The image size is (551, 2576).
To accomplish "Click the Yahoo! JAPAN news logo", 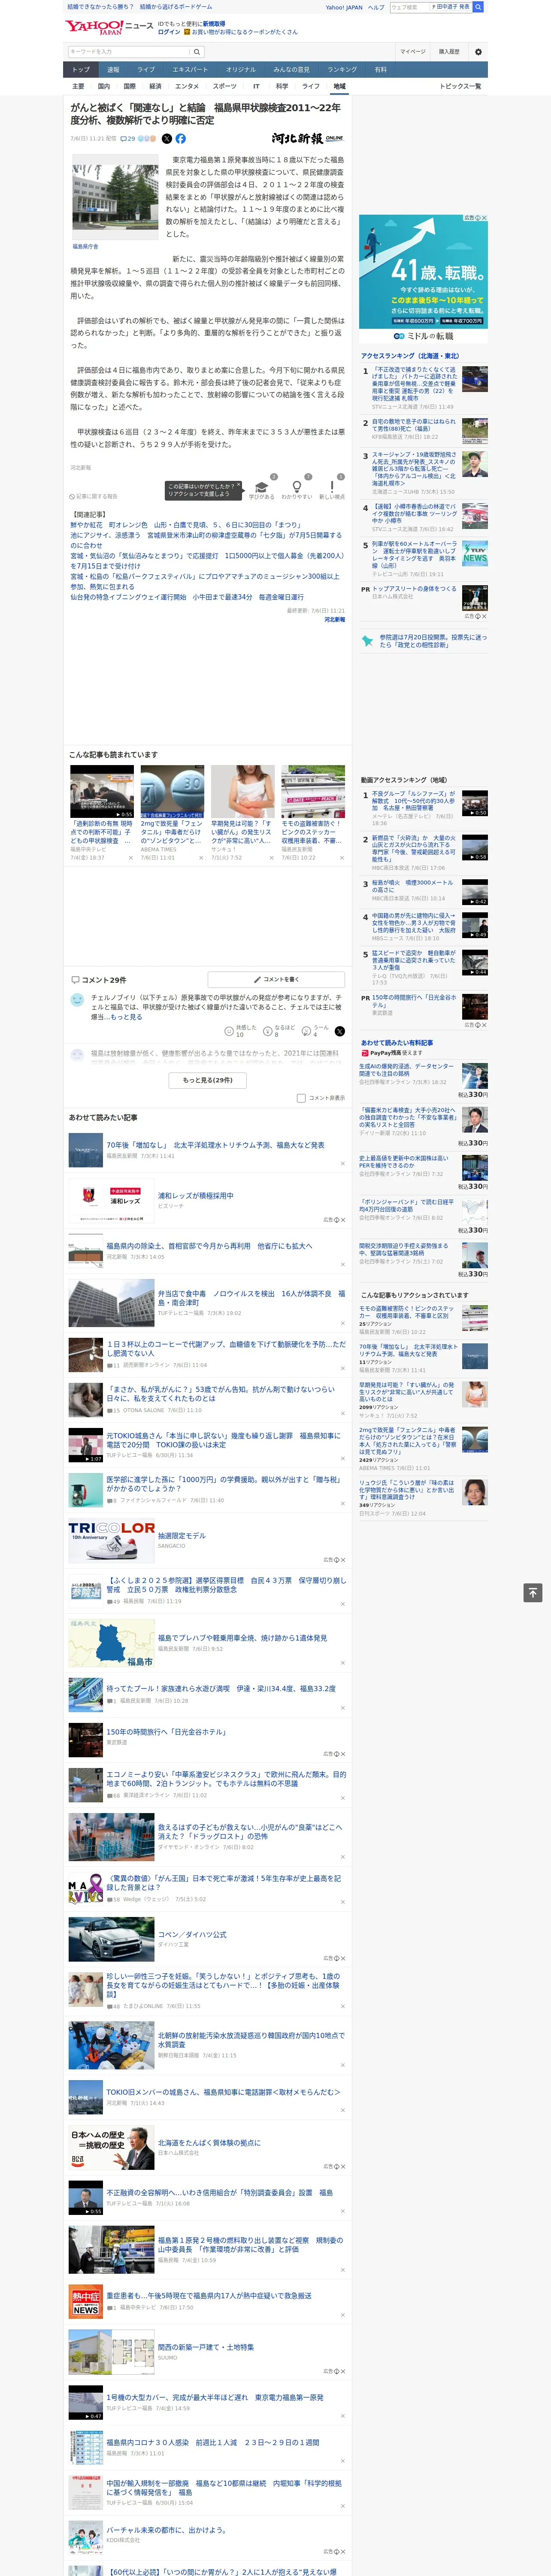I will pyautogui.click(x=109, y=27).
